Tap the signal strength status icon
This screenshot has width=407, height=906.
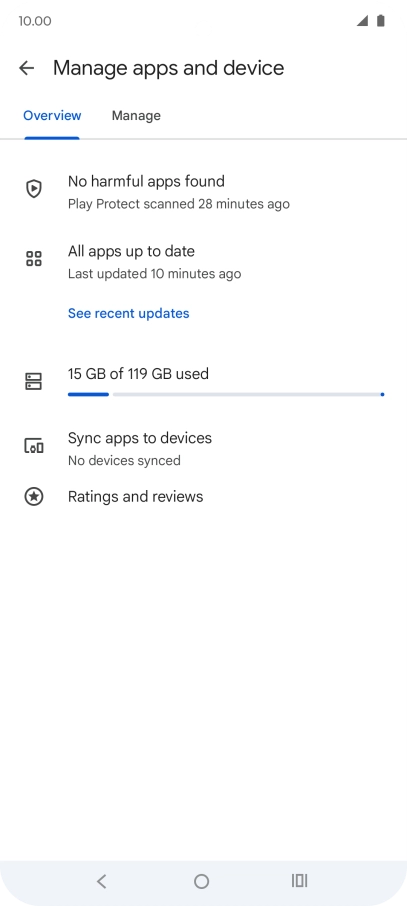tap(362, 21)
